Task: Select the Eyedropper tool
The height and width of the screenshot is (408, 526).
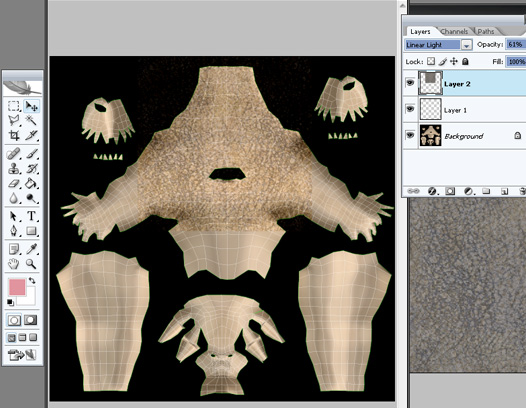Action: pos(31,249)
